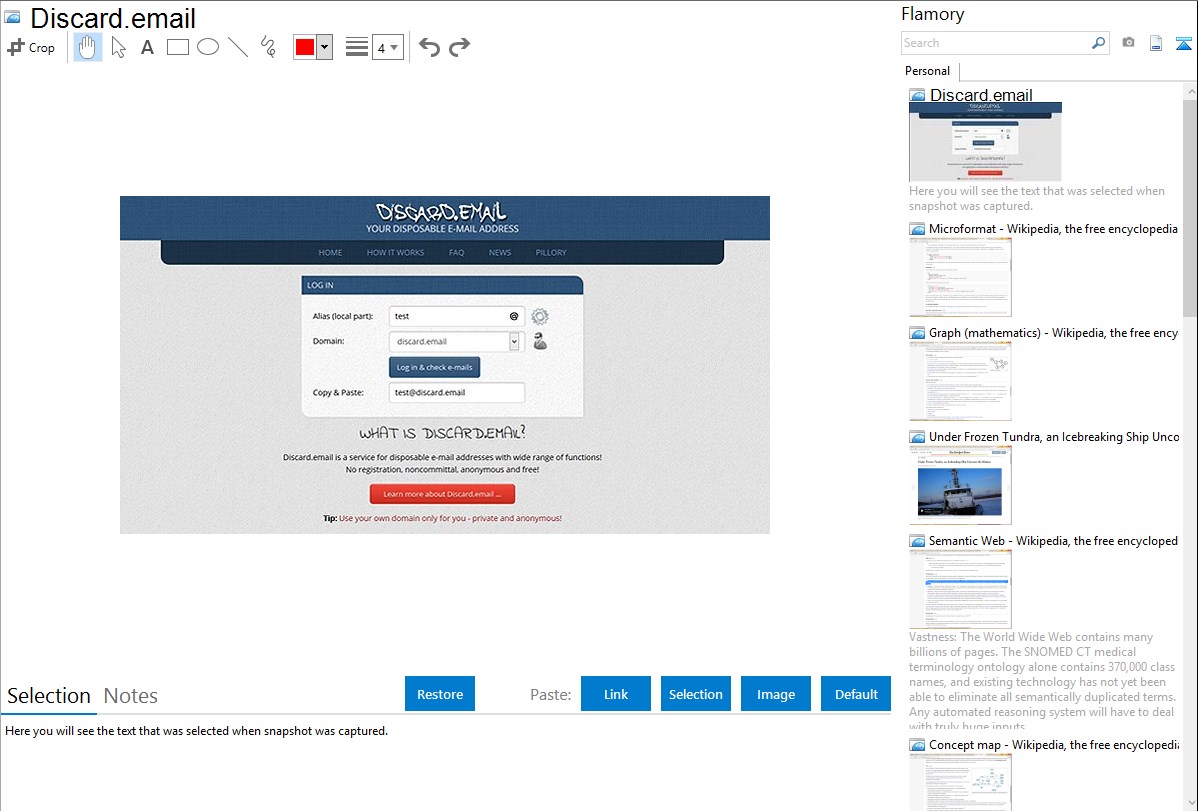Select the Concept map - Wikipedia snapshot title

click(x=1054, y=744)
